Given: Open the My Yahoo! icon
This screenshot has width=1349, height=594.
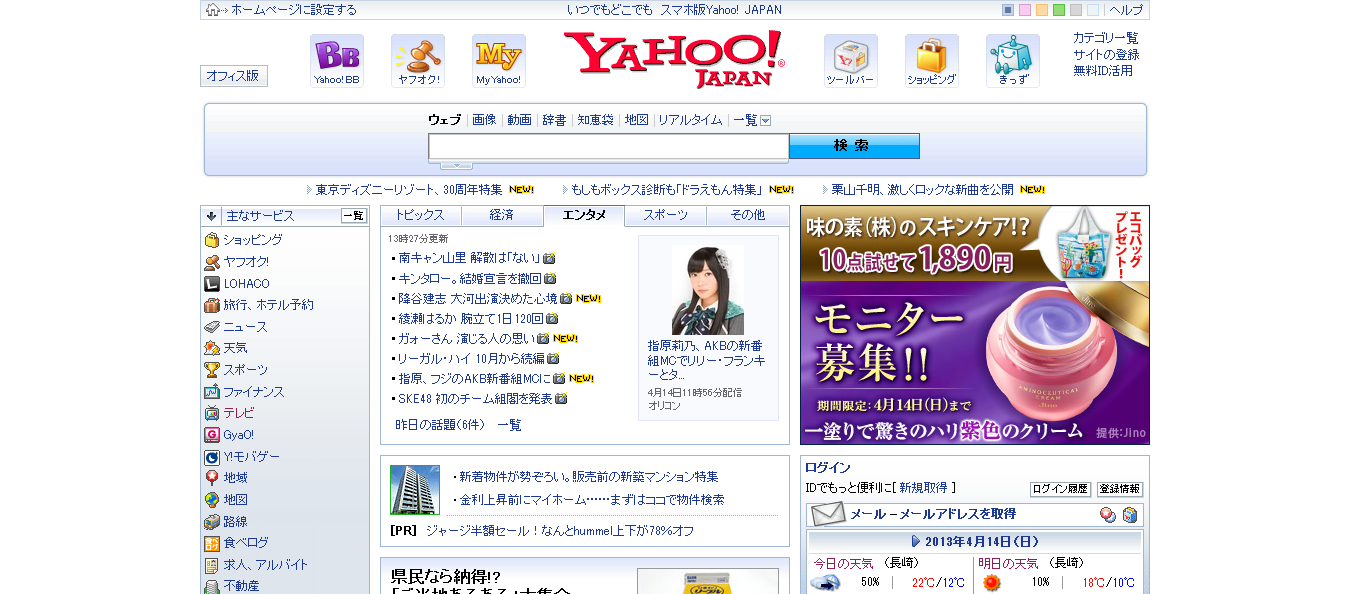Looking at the screenshot, I should point(499,61).
